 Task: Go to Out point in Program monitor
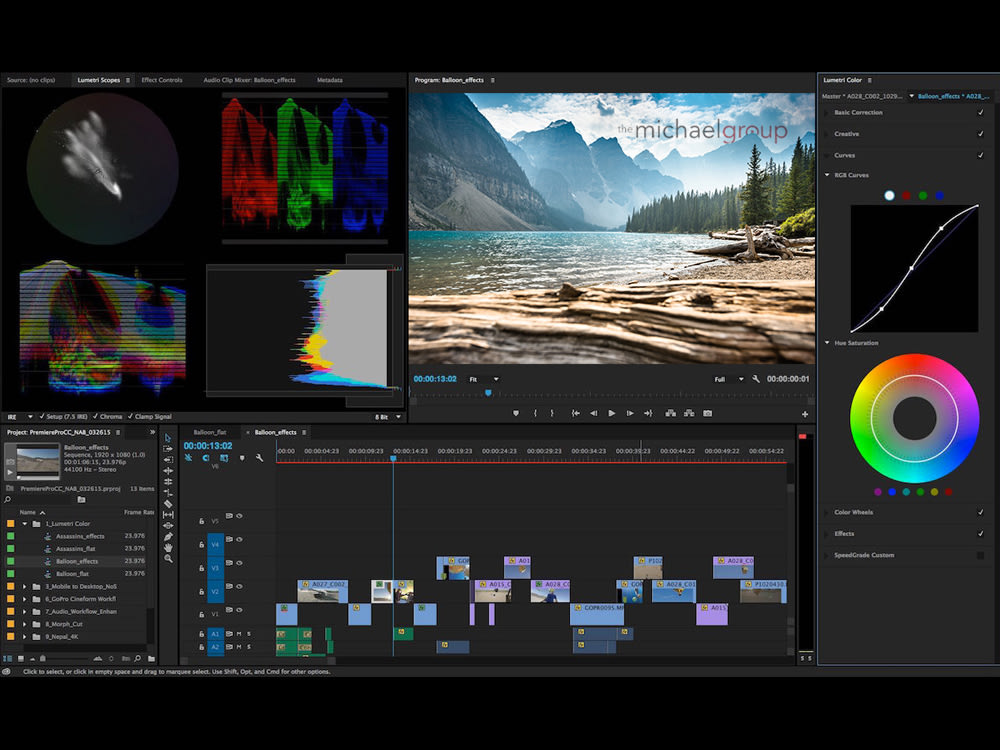click(648, 413)
